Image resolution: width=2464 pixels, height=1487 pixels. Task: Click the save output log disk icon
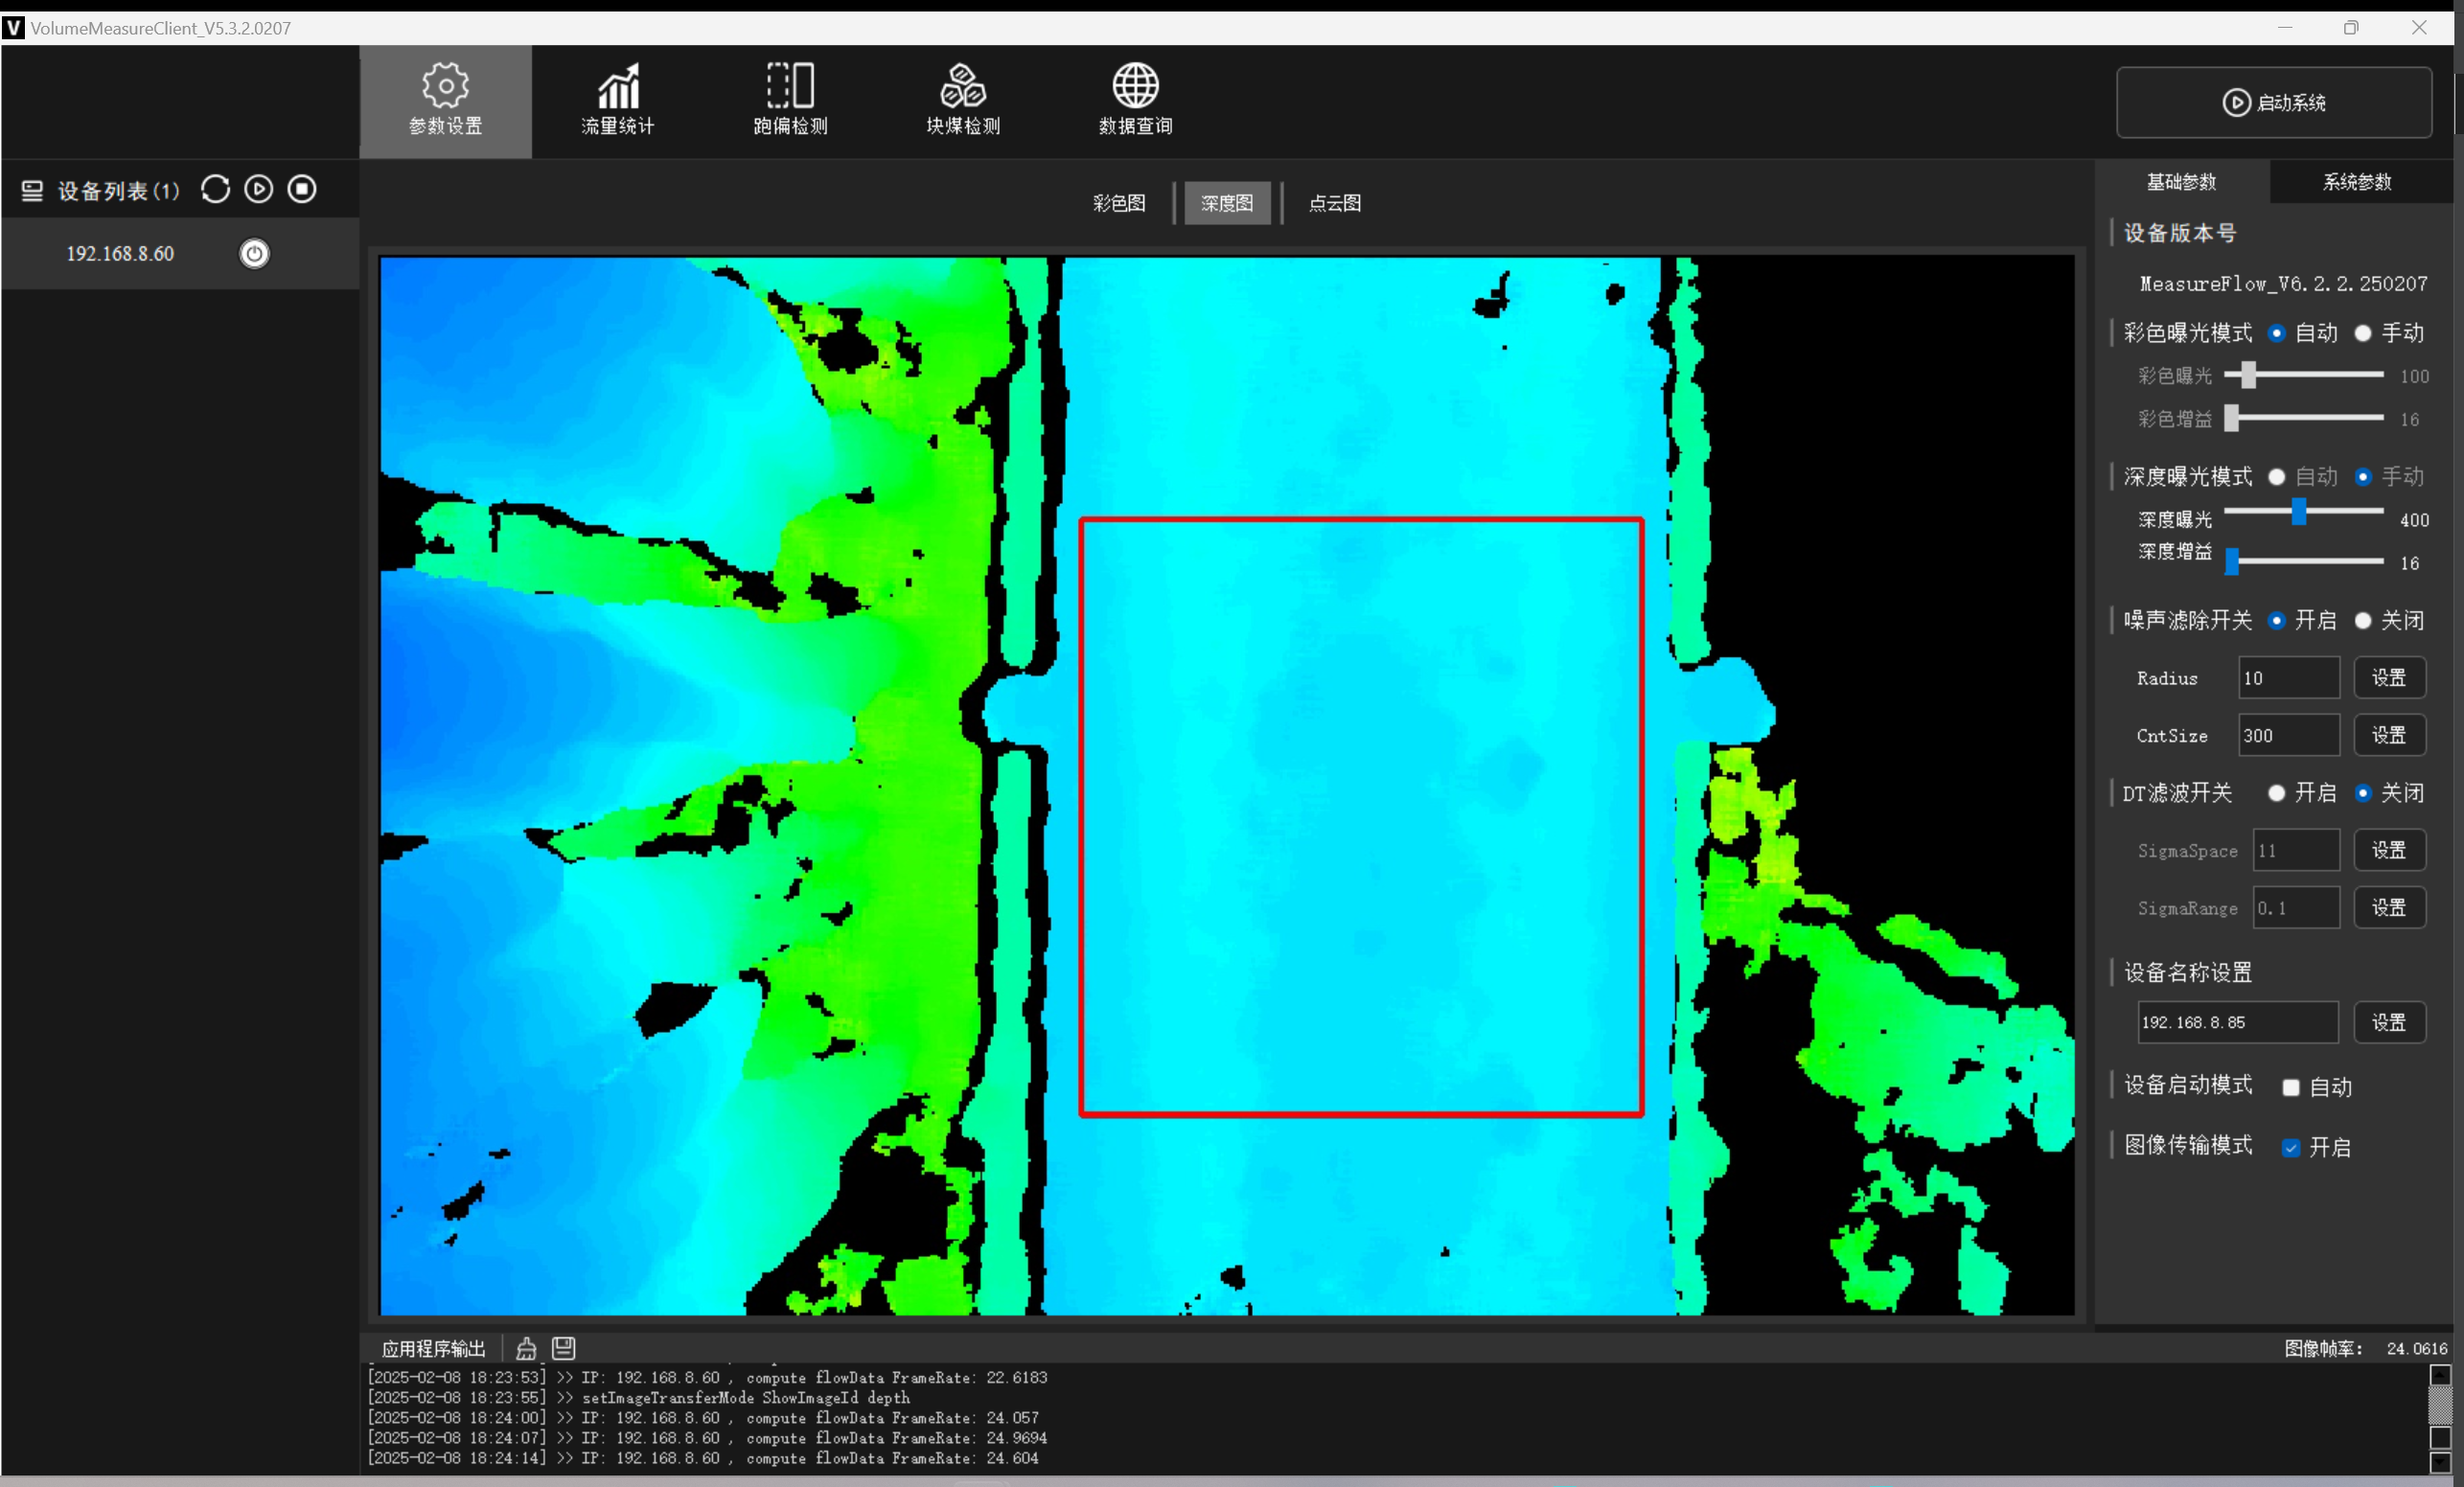coord(563,1348)
